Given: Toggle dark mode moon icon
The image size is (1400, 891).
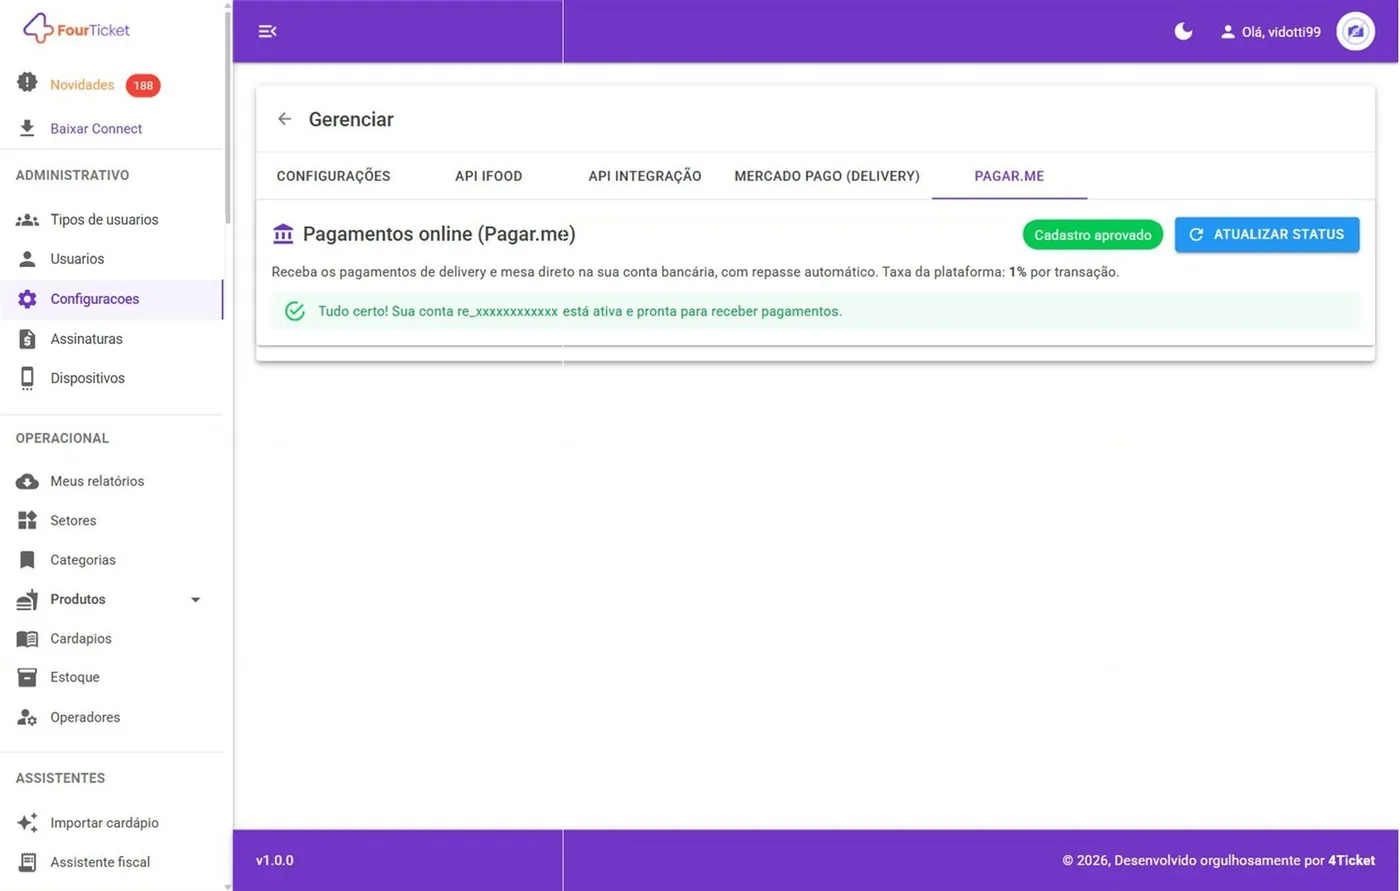Looking at the screenshot, I should tap(1183, 31).
